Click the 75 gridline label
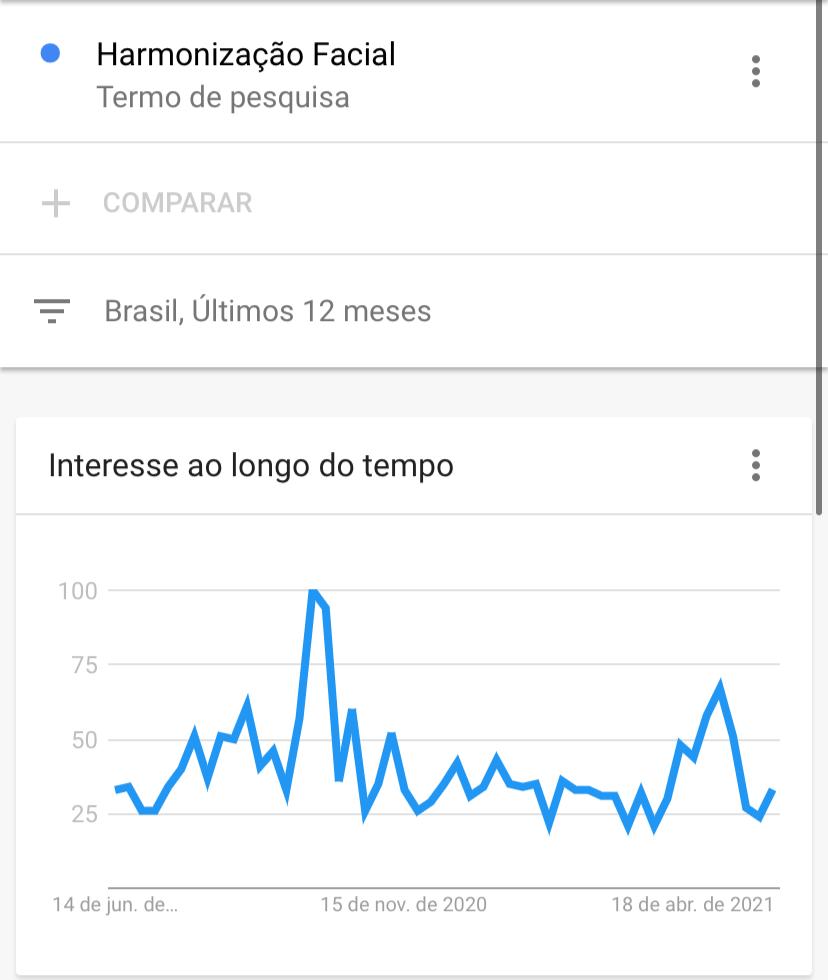This screenshot has height=980, width=828. click(x=84, y=665)
